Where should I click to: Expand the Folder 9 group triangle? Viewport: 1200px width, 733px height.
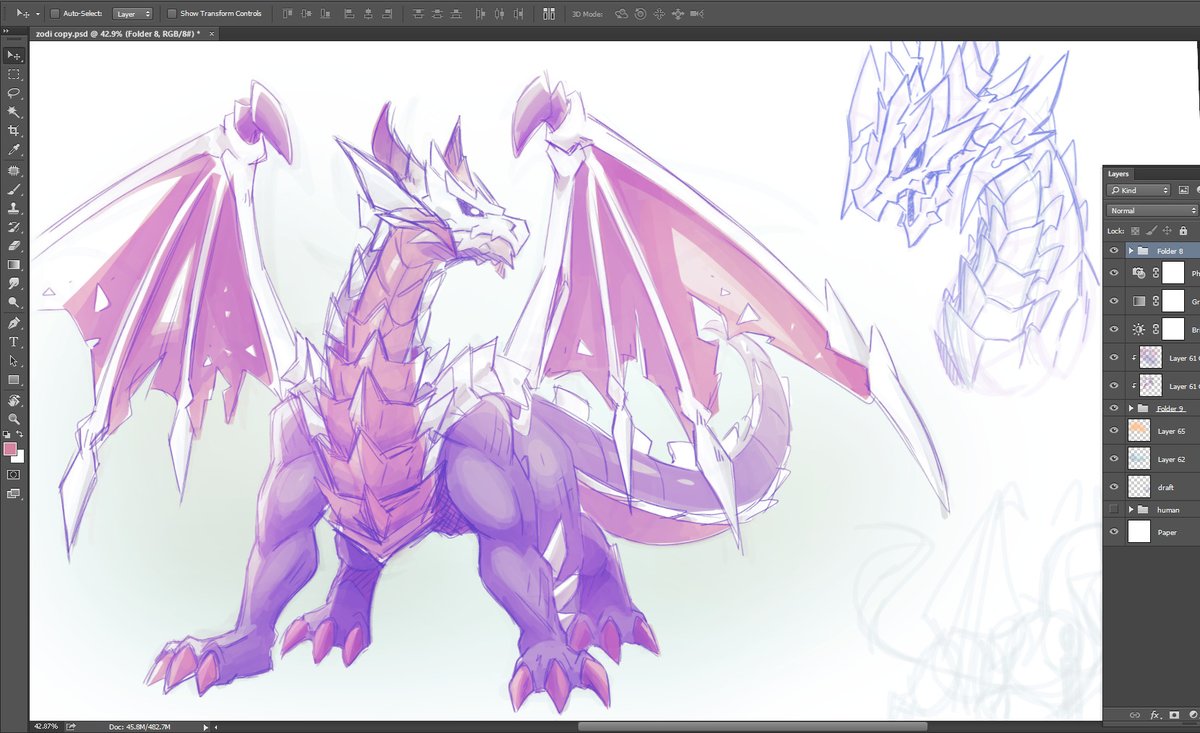(1131, 408)
